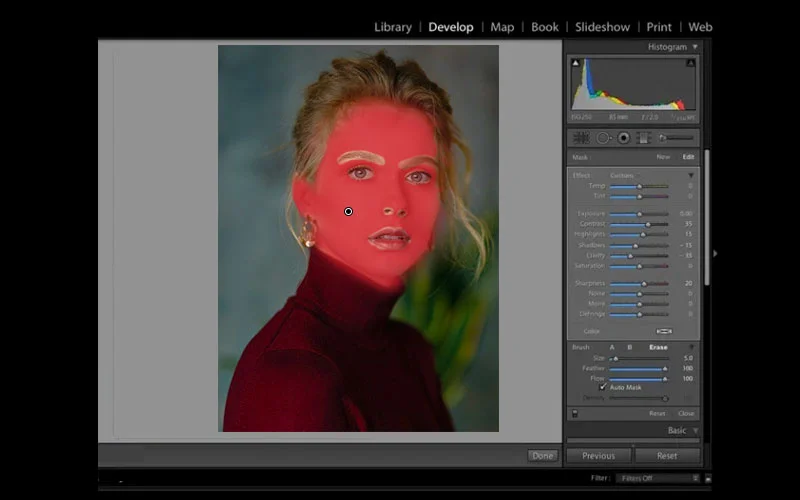Switch to Erase brush mode
The image size is (800, 500).
pyautogui.click(x=658, y=347)
